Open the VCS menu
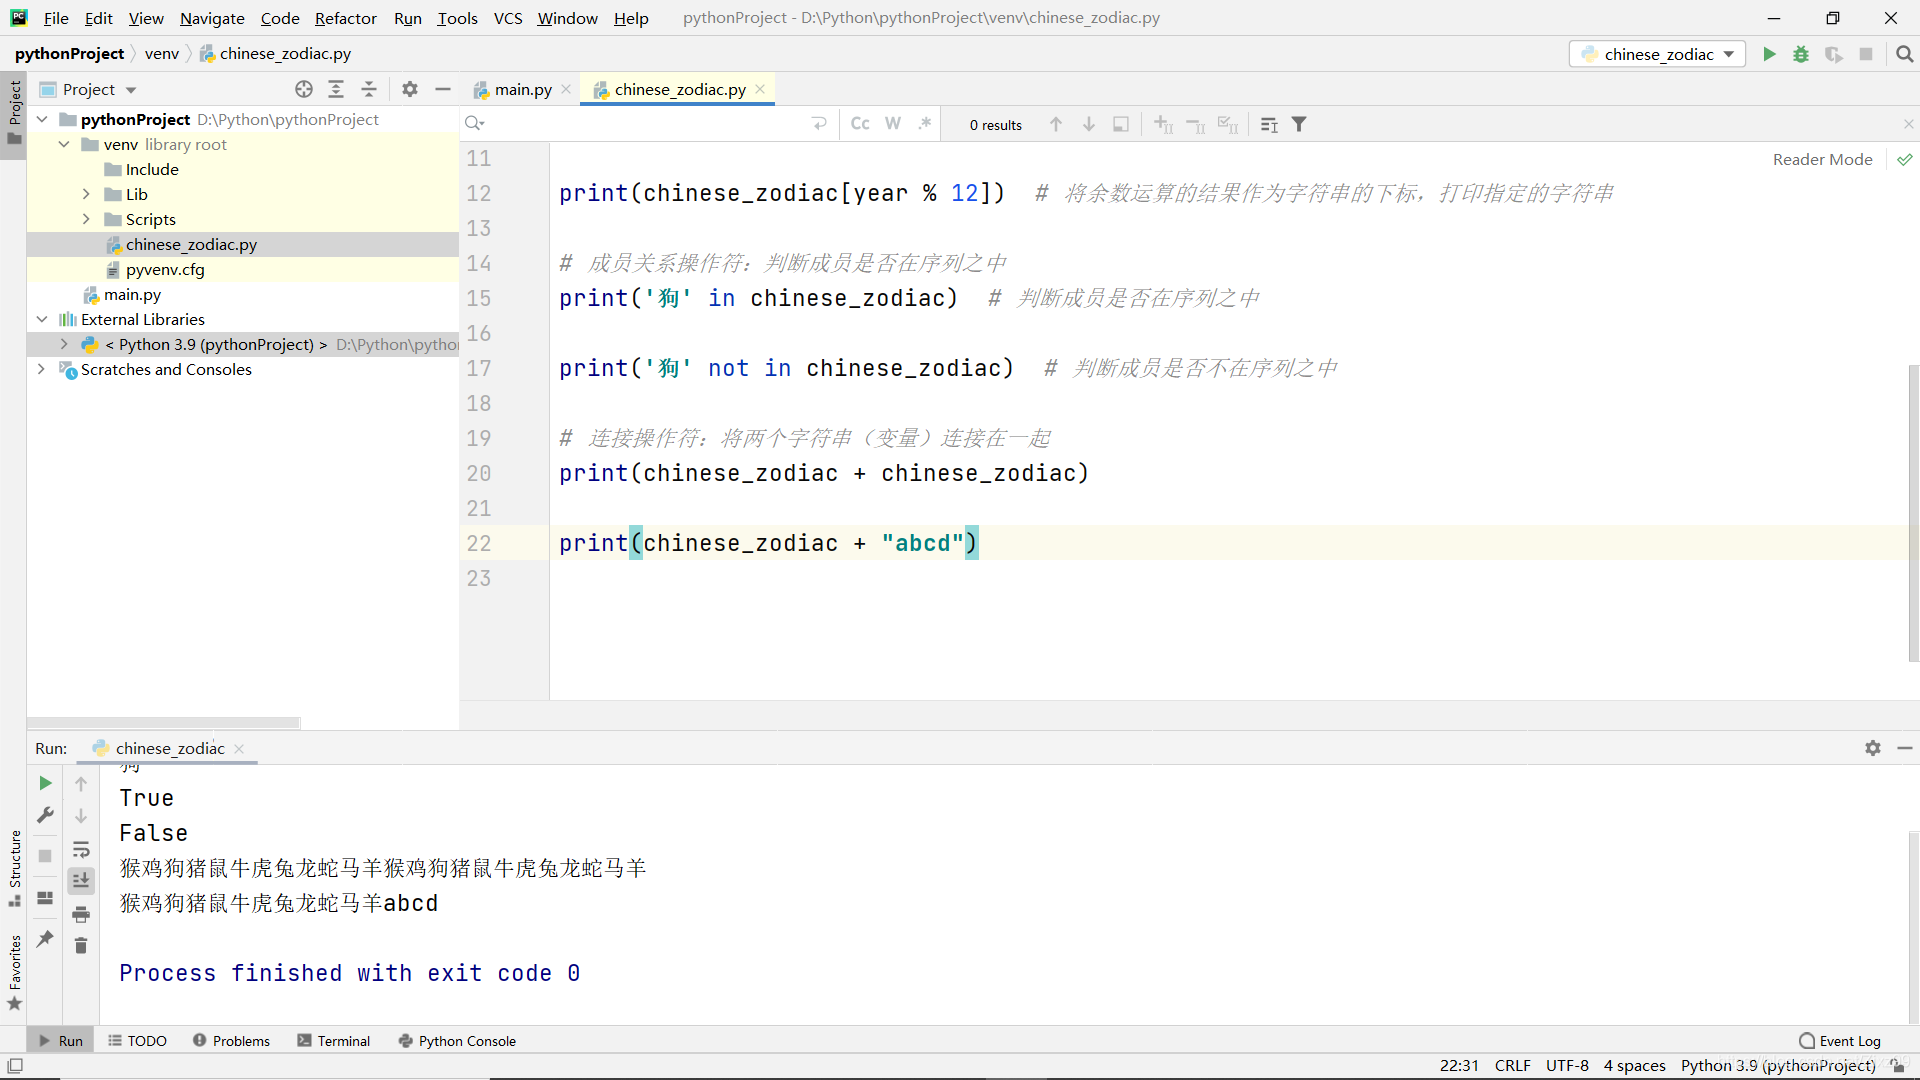 508,18
